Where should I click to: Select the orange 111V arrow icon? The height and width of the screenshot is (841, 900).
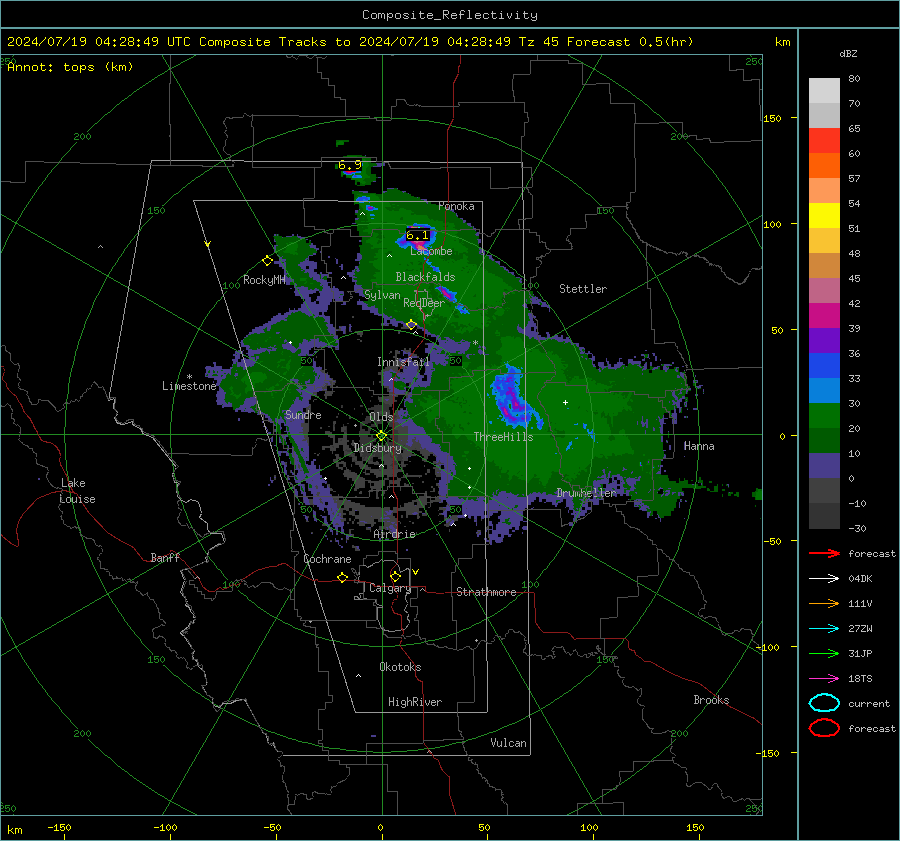click(824, 603)
